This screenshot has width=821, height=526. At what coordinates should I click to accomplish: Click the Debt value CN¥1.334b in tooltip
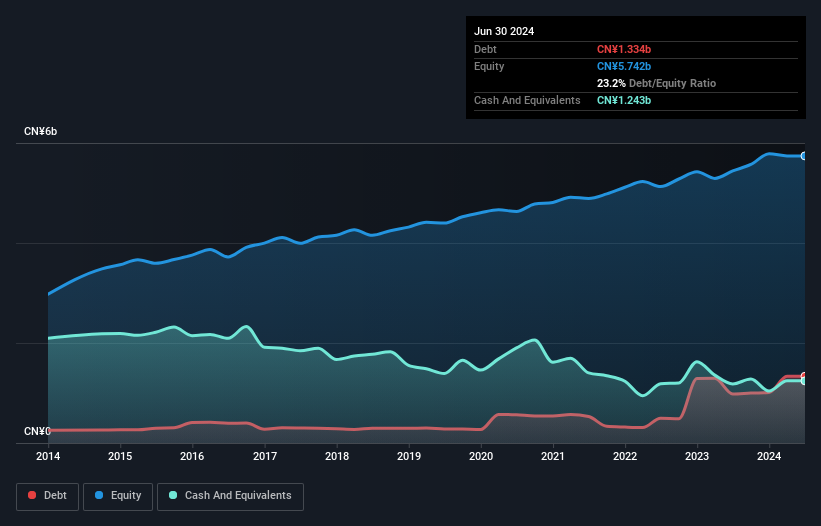(x=624, y=49)
